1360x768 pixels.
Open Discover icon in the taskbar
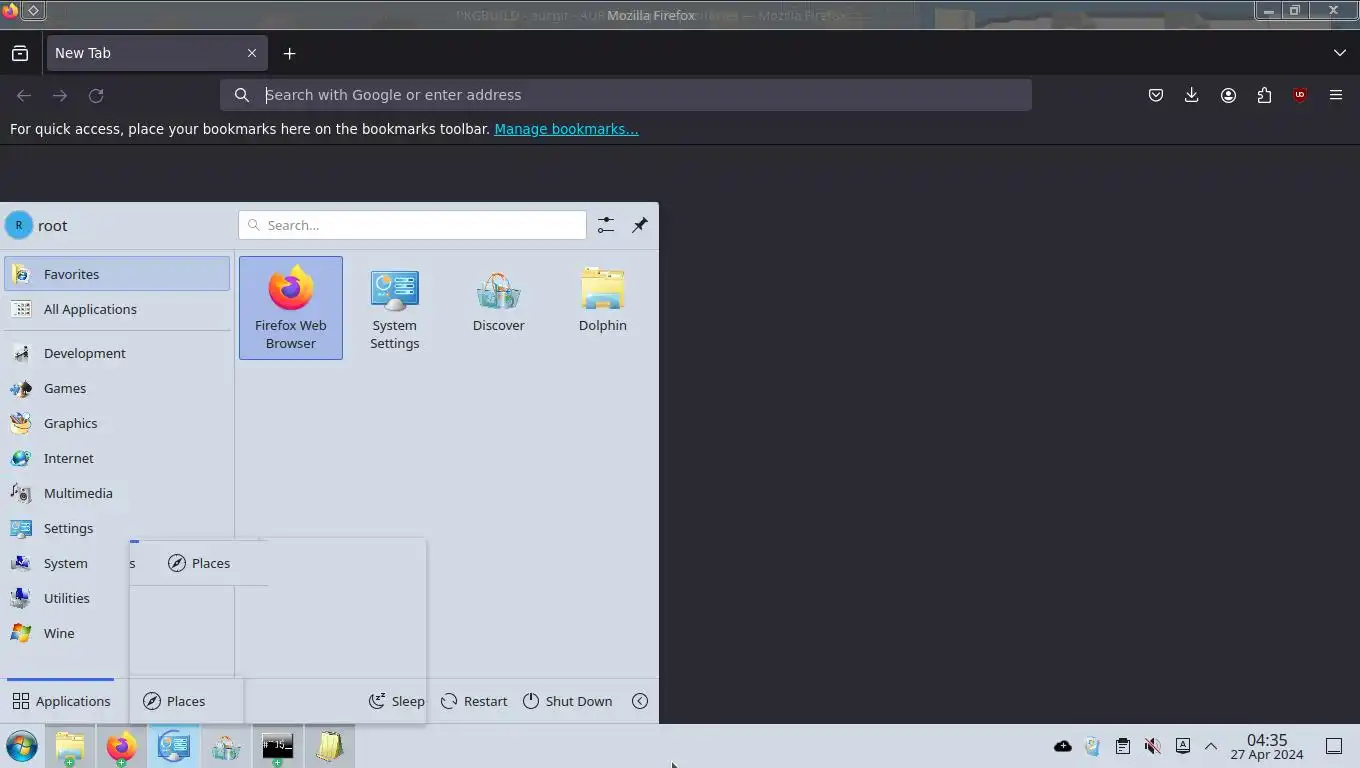coord(225,746)
